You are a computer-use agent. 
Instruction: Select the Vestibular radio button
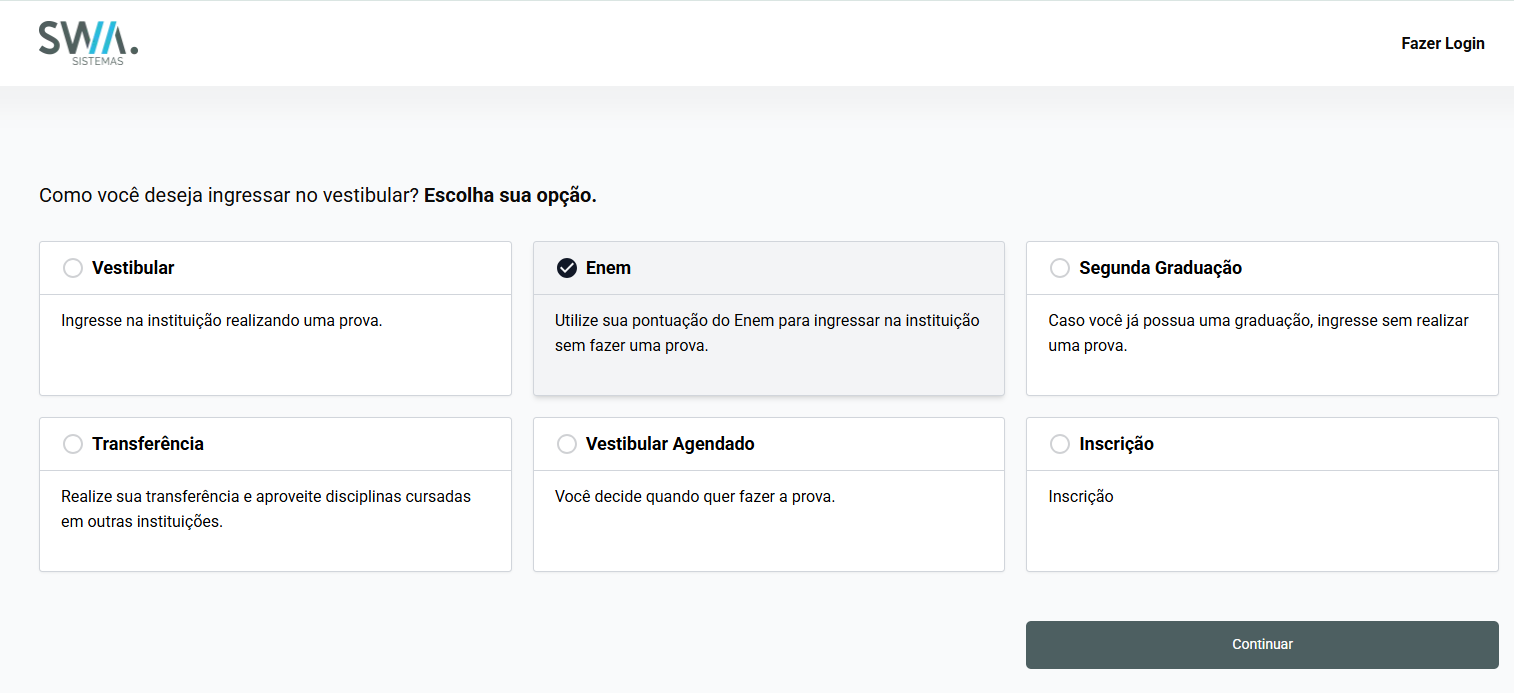(73, 268)
